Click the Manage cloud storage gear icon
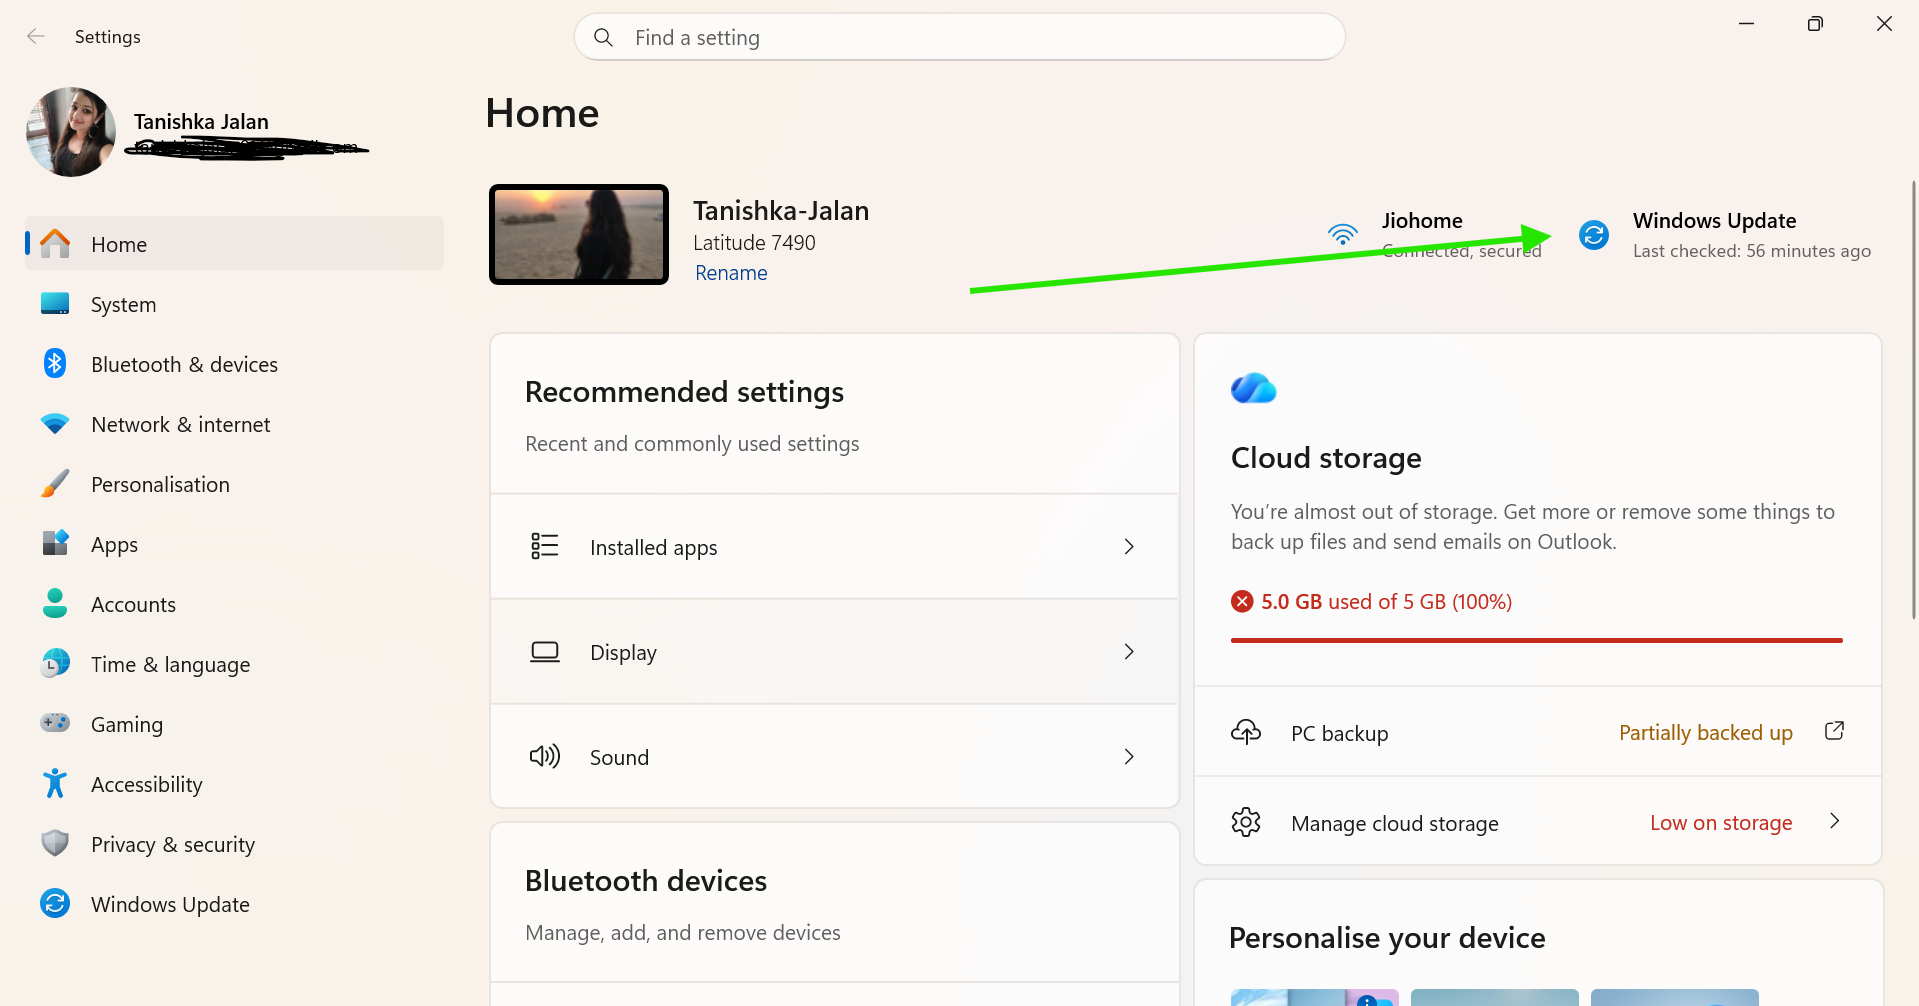 point(1246,822)
